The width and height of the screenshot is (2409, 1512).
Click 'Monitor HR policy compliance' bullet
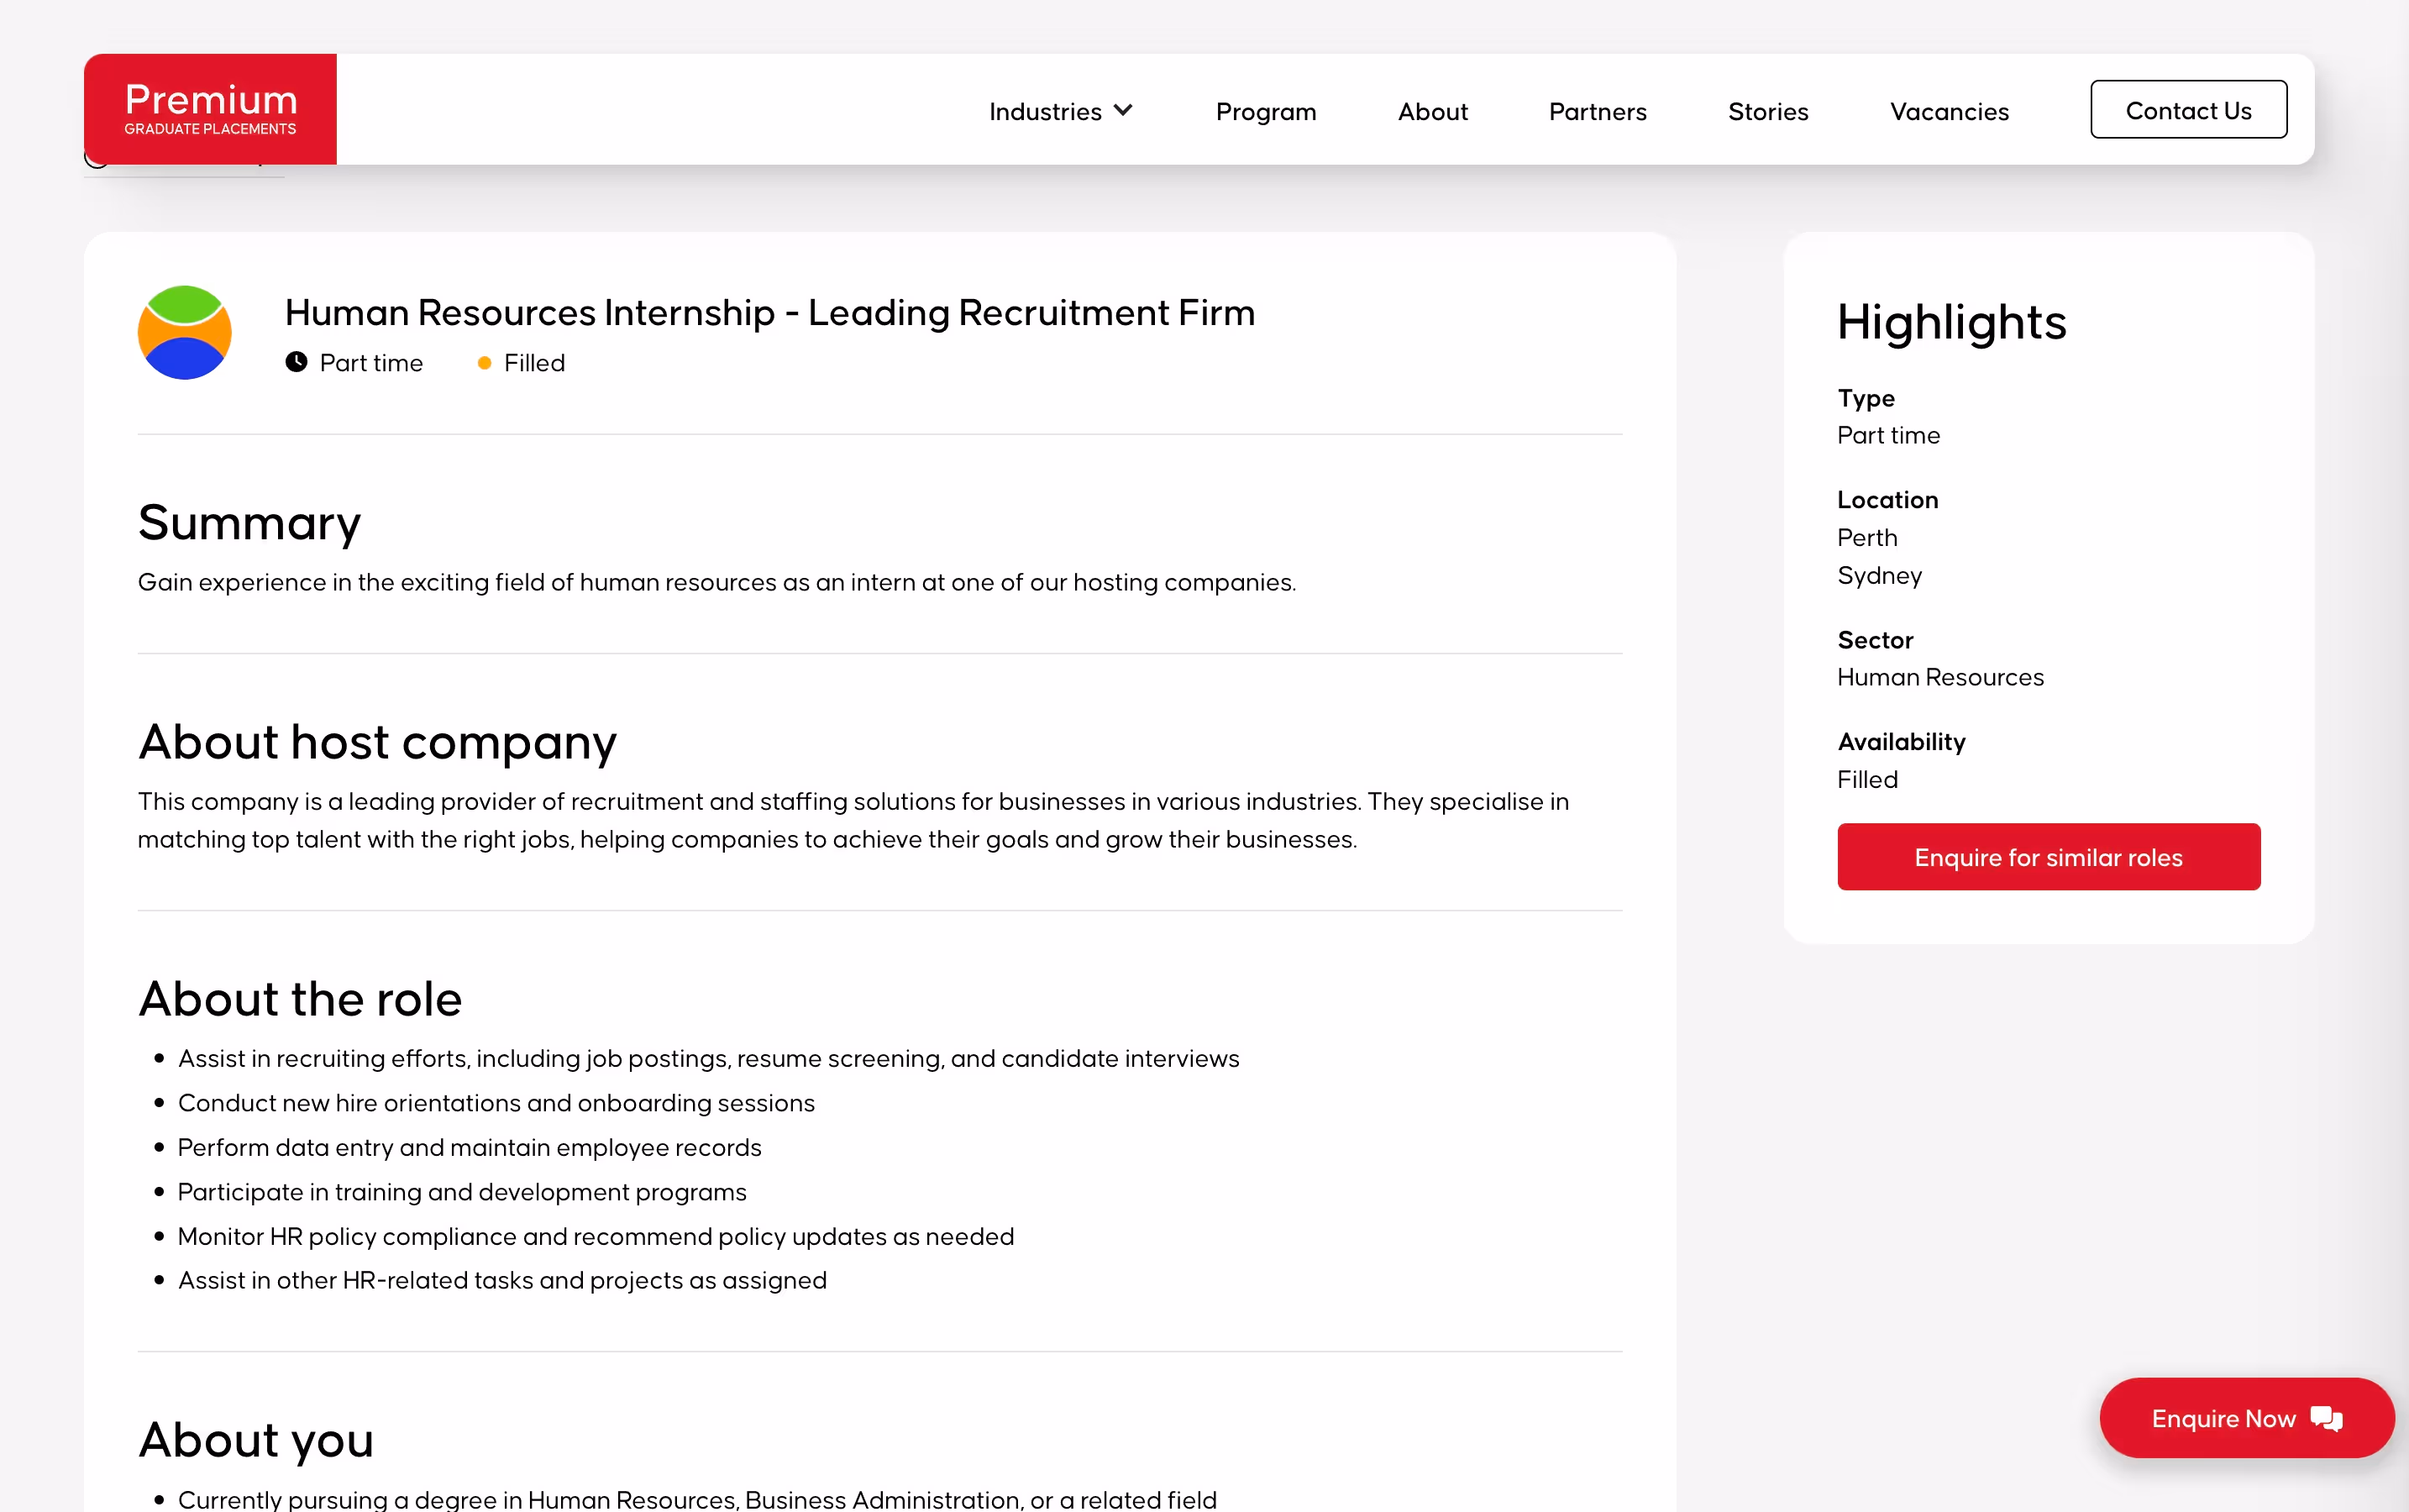596,1236
